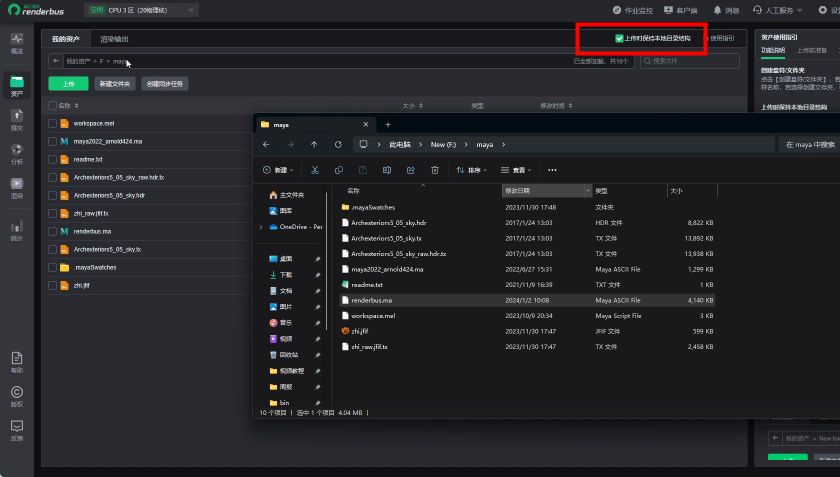Check the box for maya2022_arnold424.ma
Screen dimensions: 840x477
[x=52, y=141]
